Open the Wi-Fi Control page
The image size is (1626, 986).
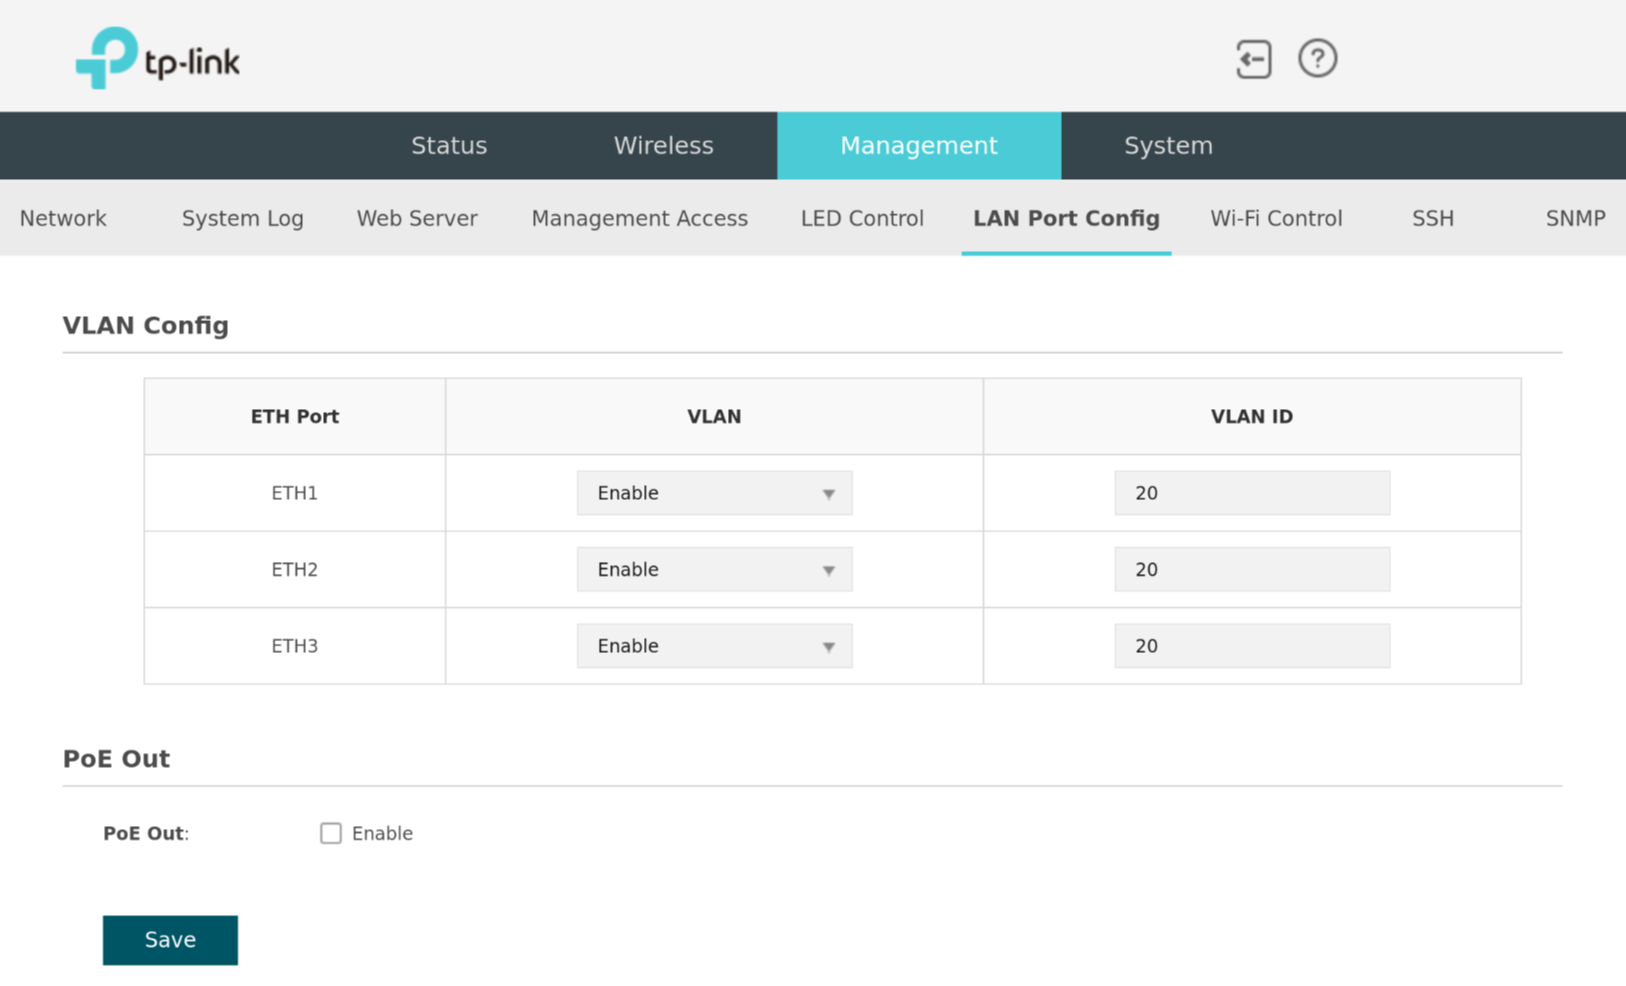pos(1276,218)
